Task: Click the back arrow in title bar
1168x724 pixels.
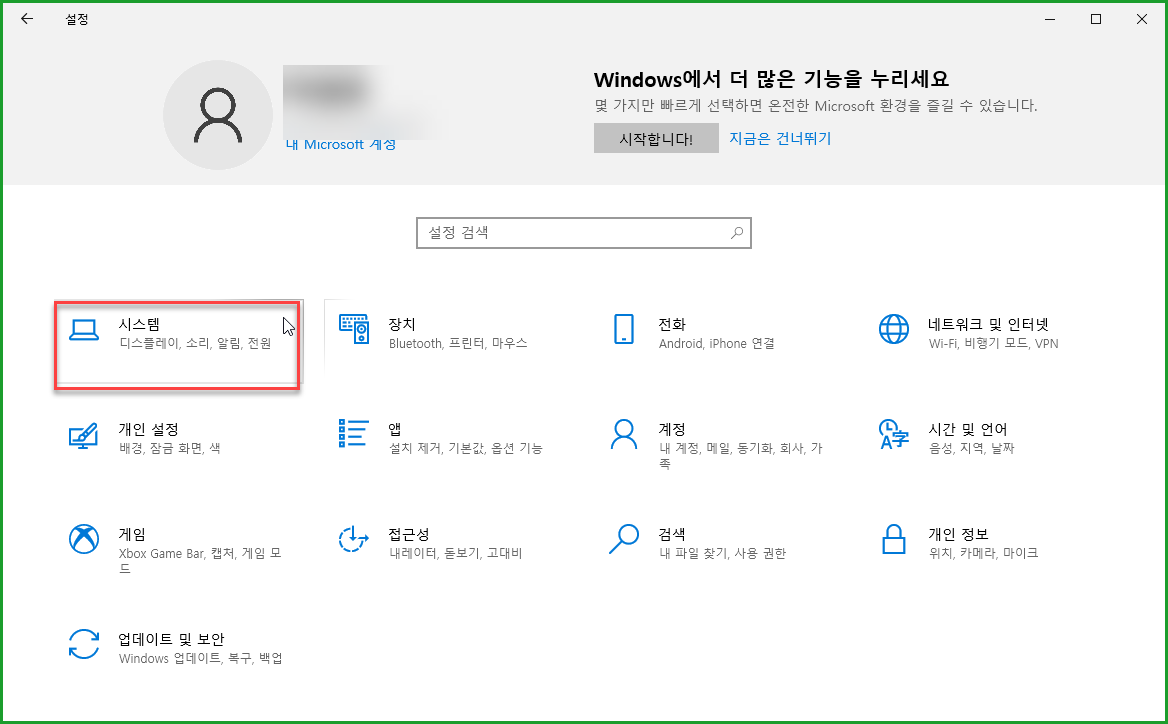Action: (27, 19)
